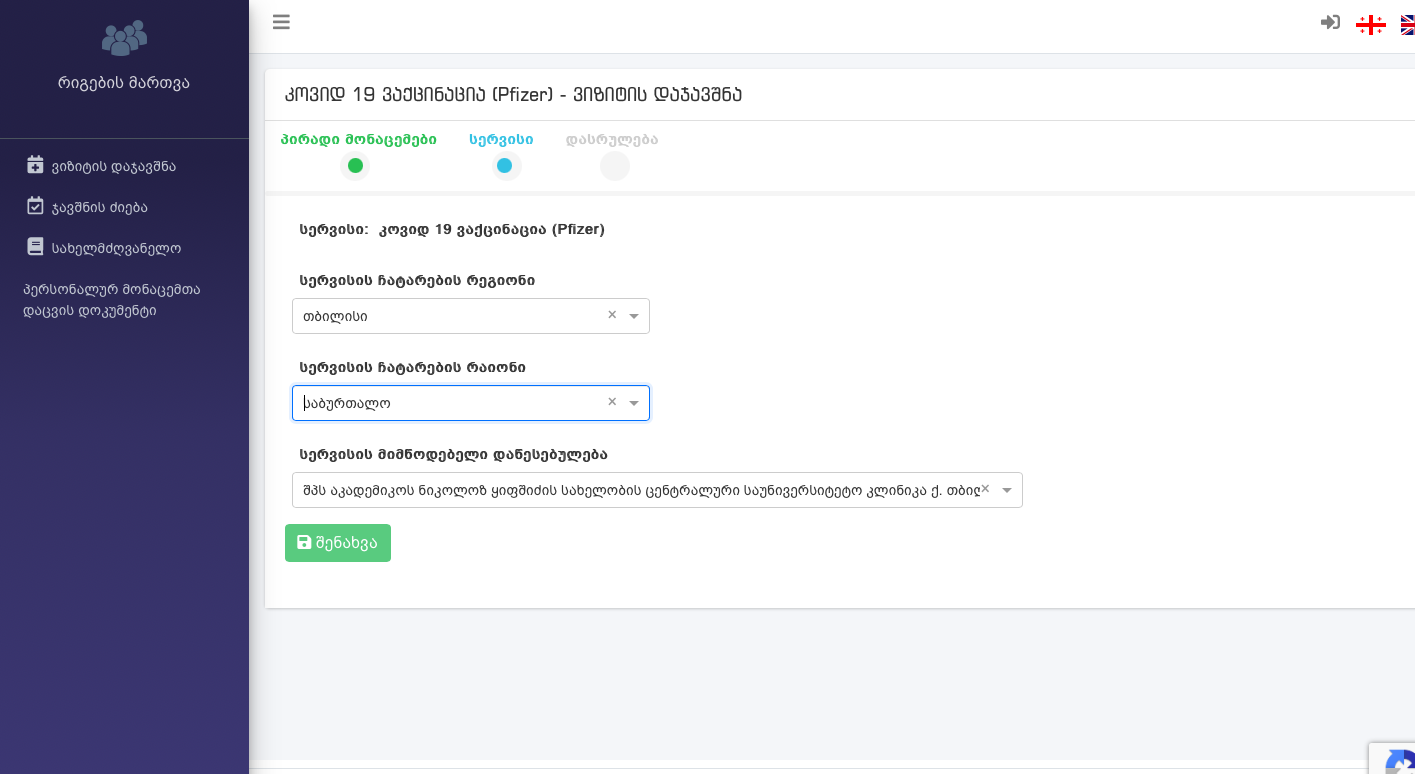Clear the თბილისი region selection
The height and width of the screenshot is (774, 1415).
pos(612,314)
